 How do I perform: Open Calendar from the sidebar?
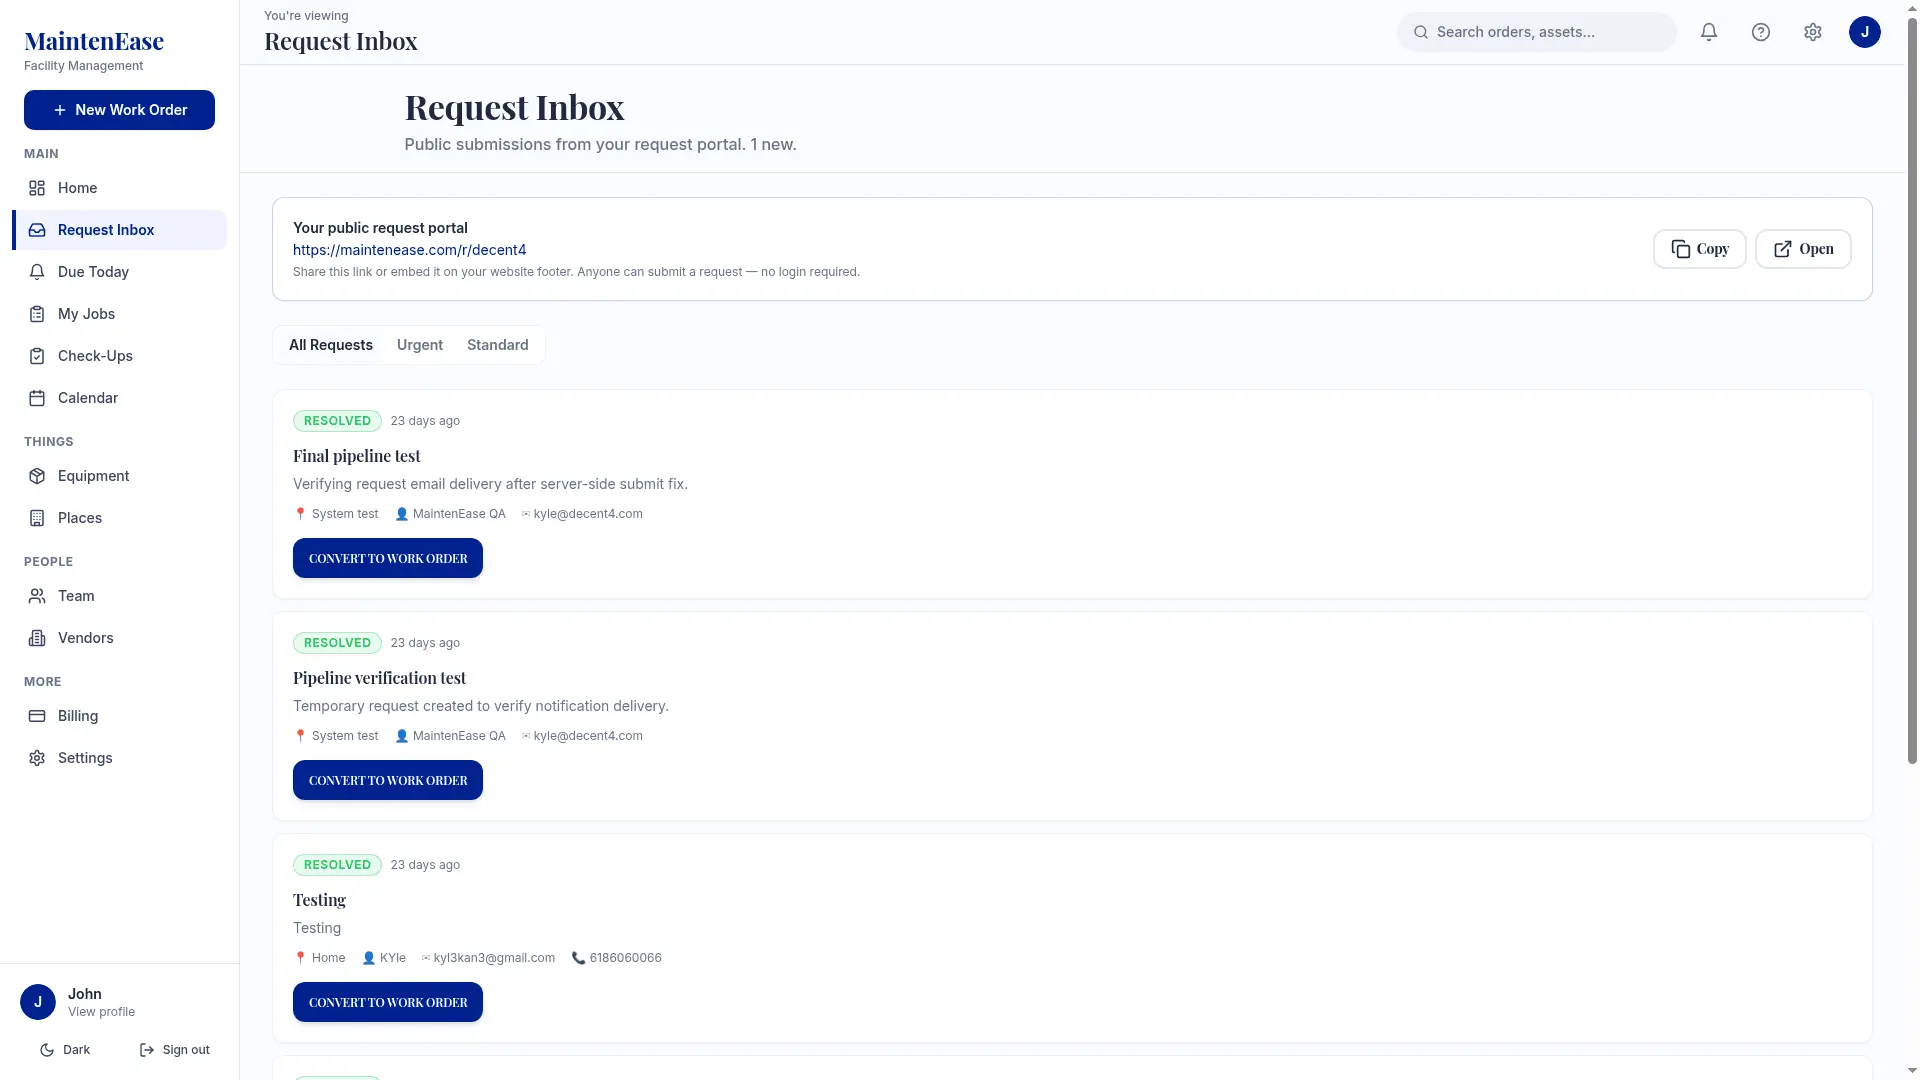pos(120,398)
